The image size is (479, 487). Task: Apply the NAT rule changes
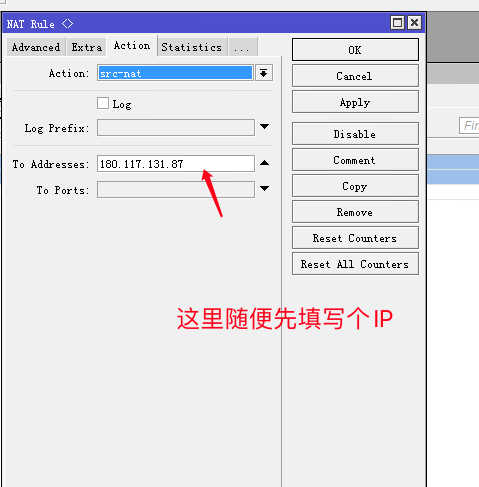click(x=355, y=102)
